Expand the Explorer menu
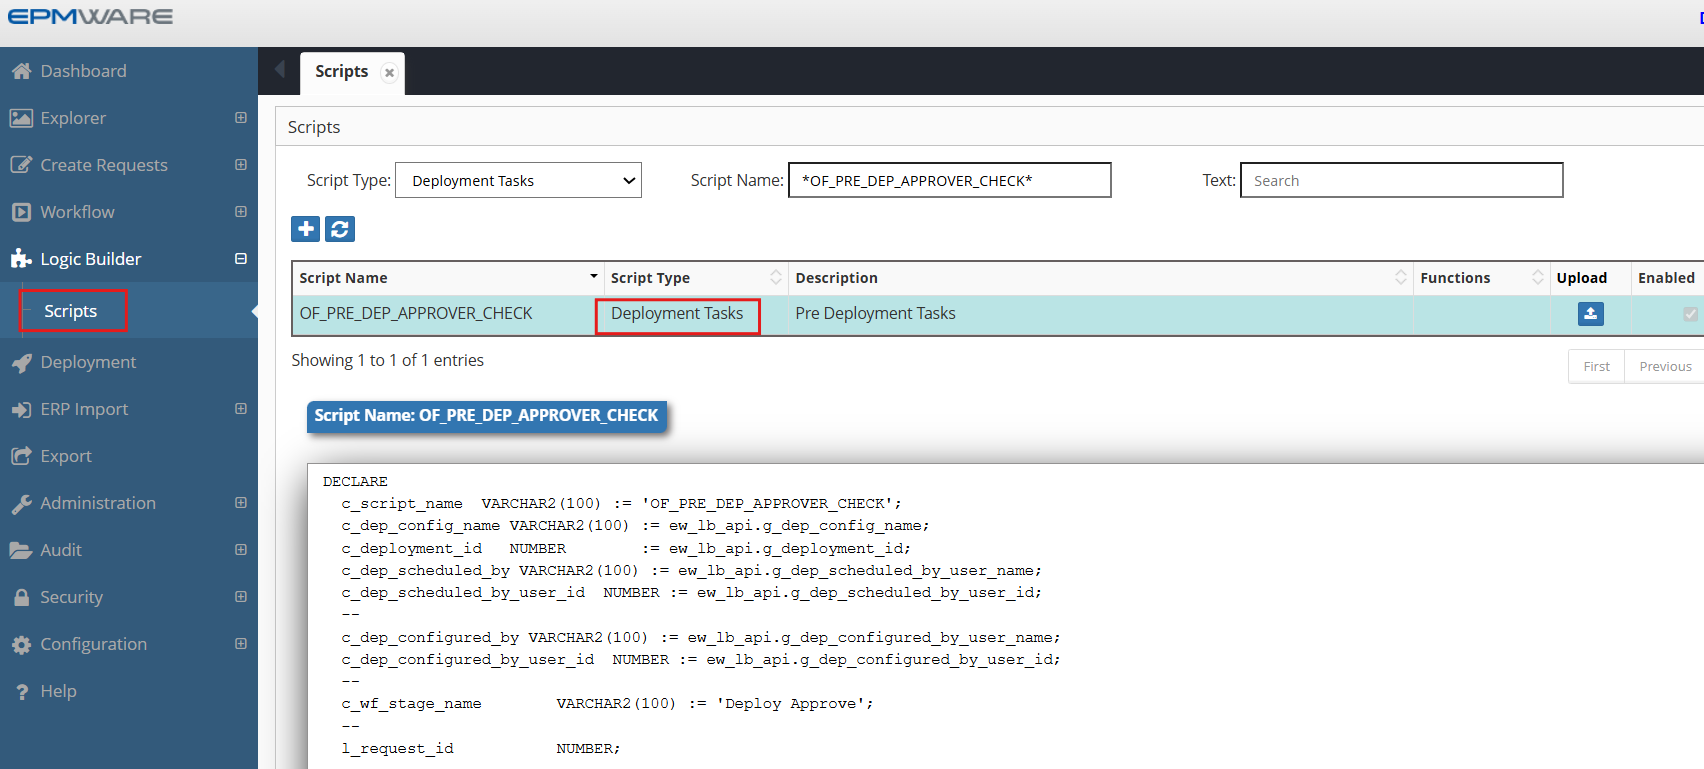Viewport: 1704px width, 769px height. tap(241, 118)
